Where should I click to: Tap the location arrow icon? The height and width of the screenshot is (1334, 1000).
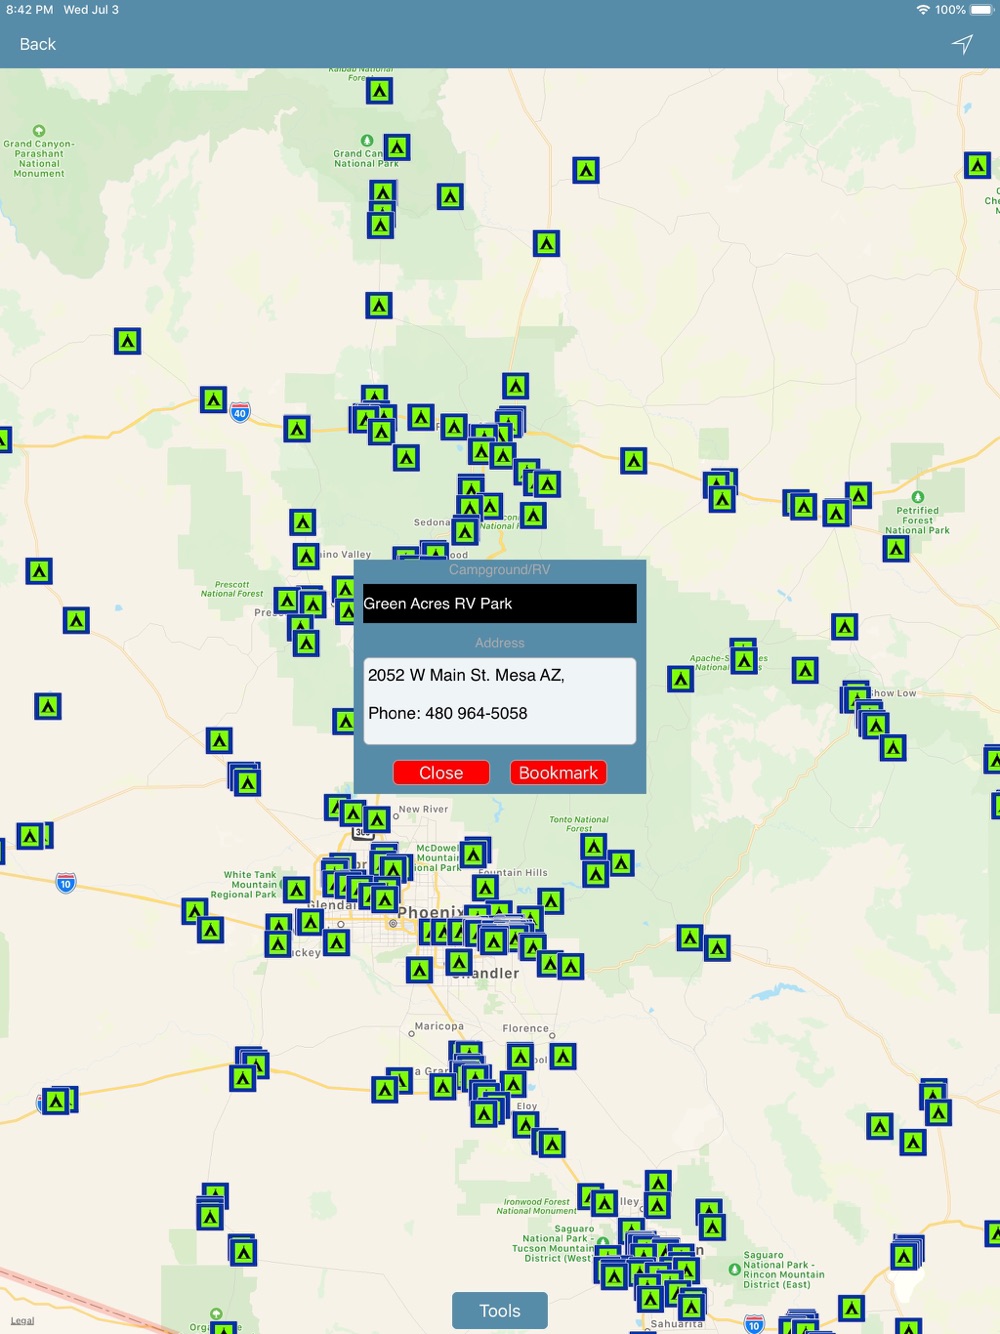(x=962, y=44)
